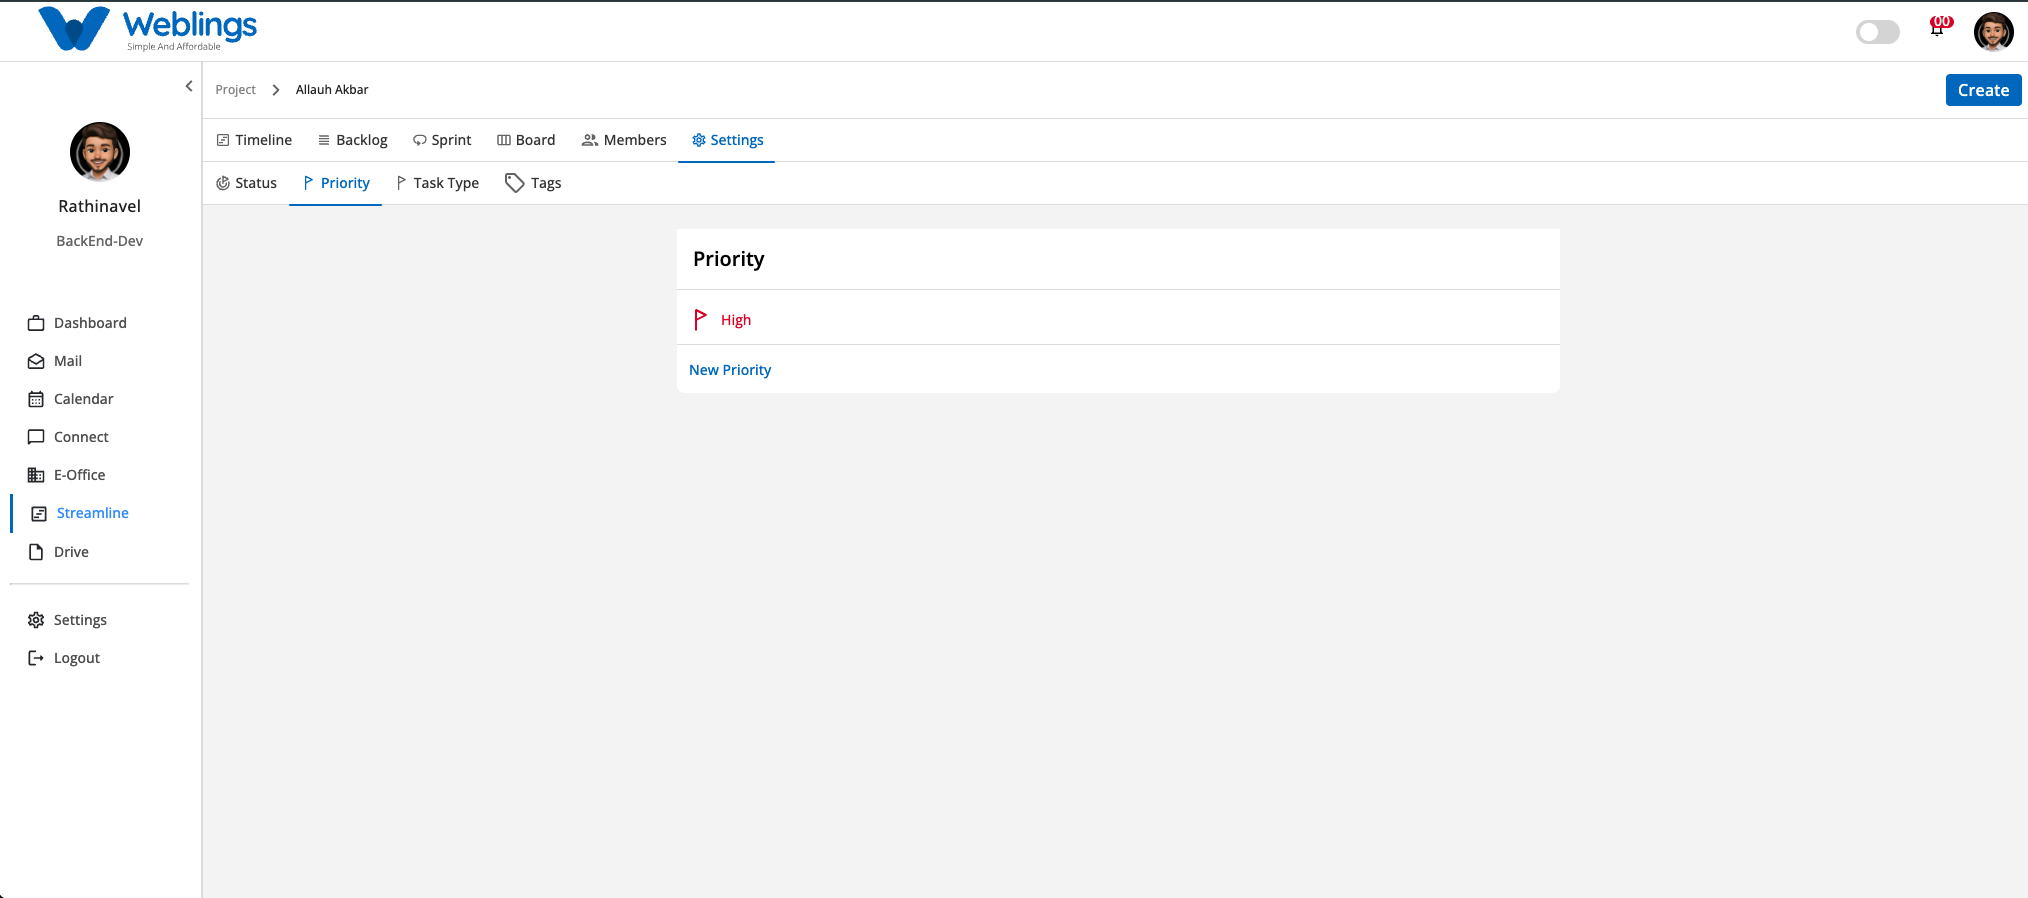Open Calendar from the sidebar
Screen dimensions: 2028x898
coord(71,399)
